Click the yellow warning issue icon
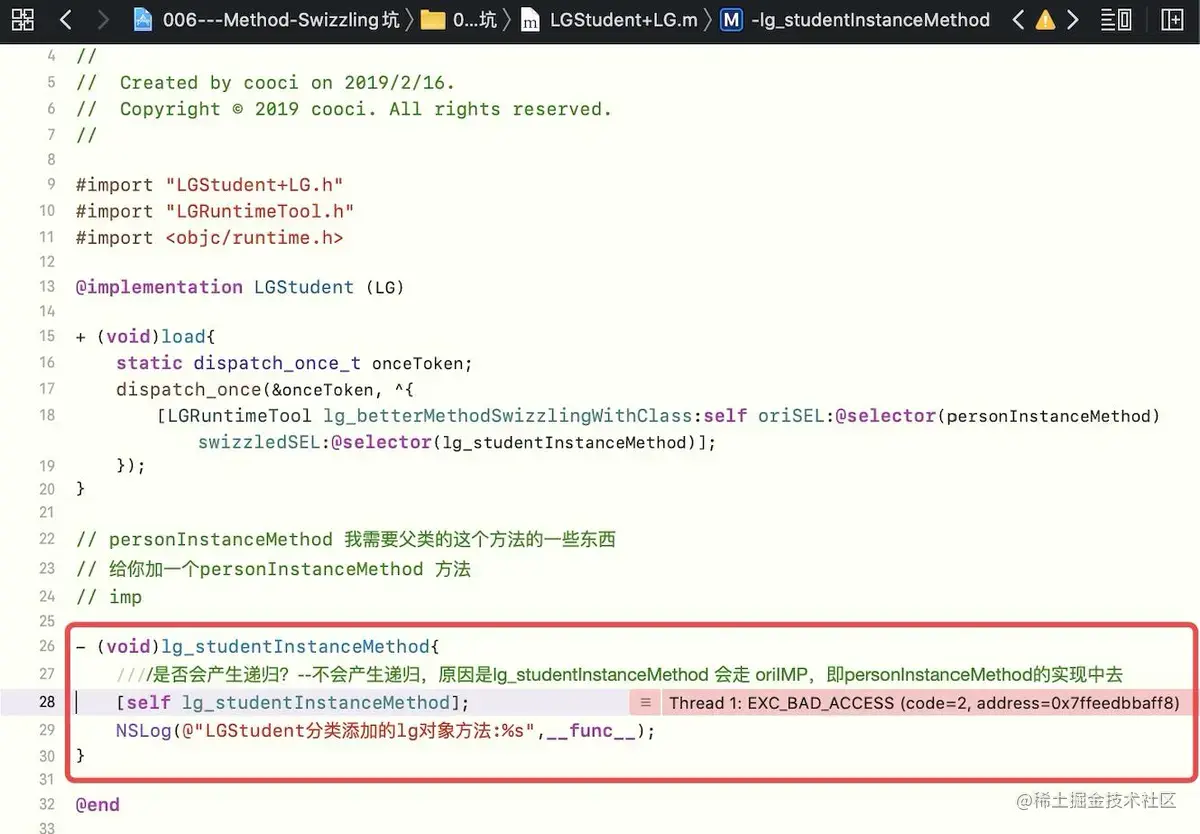Screen dimensions: 1200x834 pyautogui.click(x=1045, y=19)
